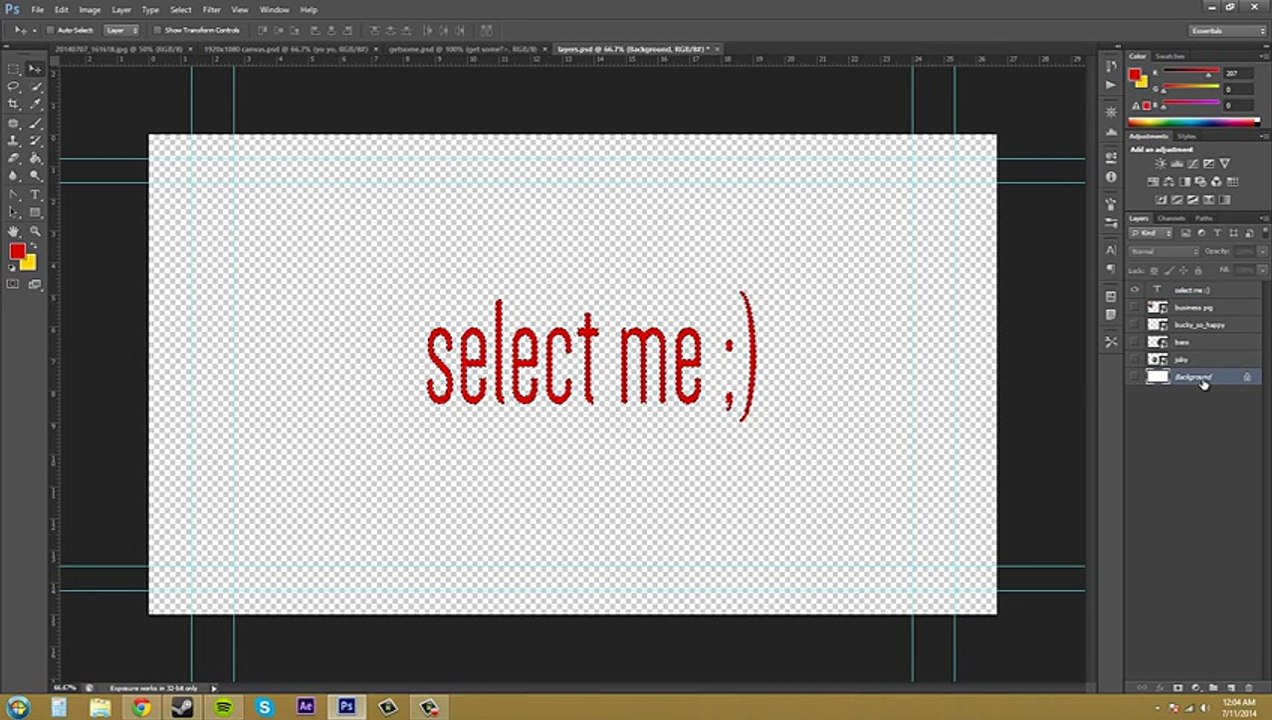
Task: Show the bucky_so_happy layer
Action: (x=1134, y=325)
